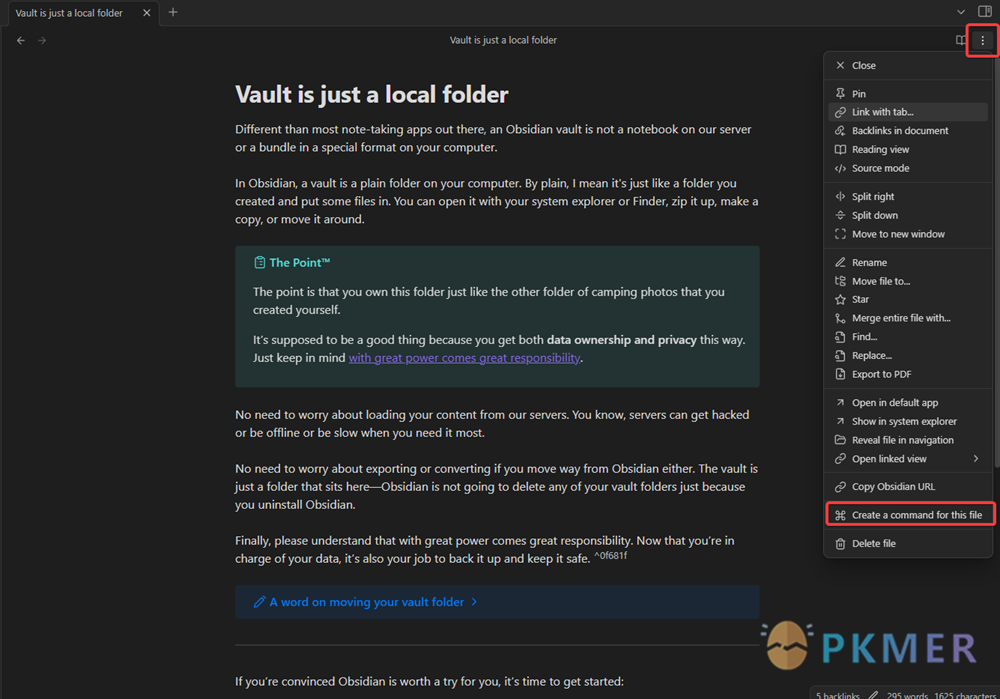Image resolution: width=1000 pixels, height=699 pixels.
Task: Choose Create a command for this file
Action: pyautogui.click(x=908, y=515)
